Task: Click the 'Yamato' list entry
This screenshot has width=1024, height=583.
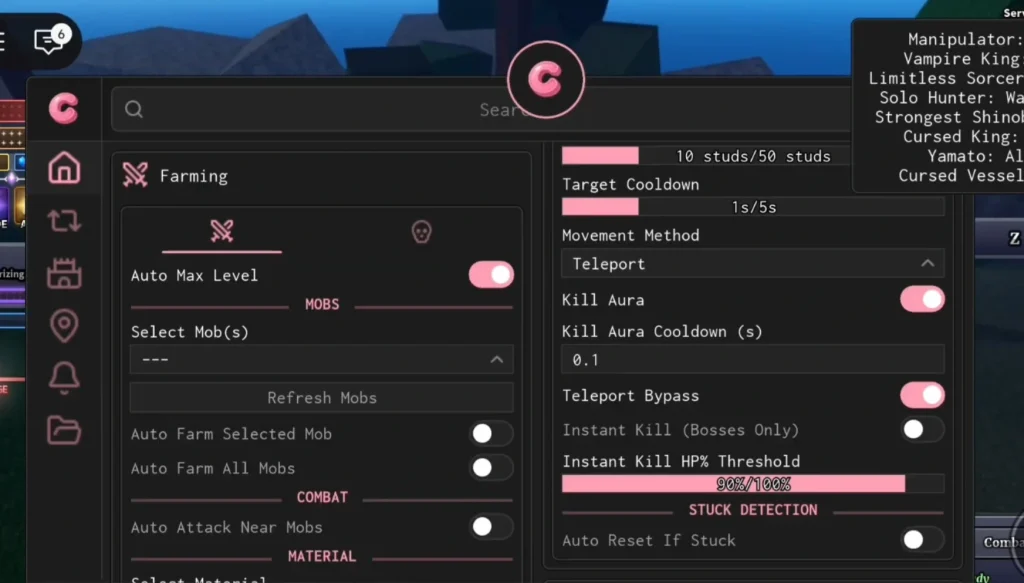Action: (x=976, y=157)
